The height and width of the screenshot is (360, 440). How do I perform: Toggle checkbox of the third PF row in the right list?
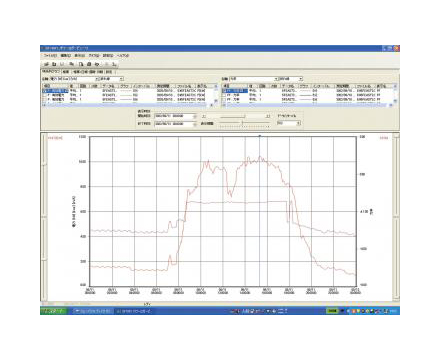[x=224, y=99]
